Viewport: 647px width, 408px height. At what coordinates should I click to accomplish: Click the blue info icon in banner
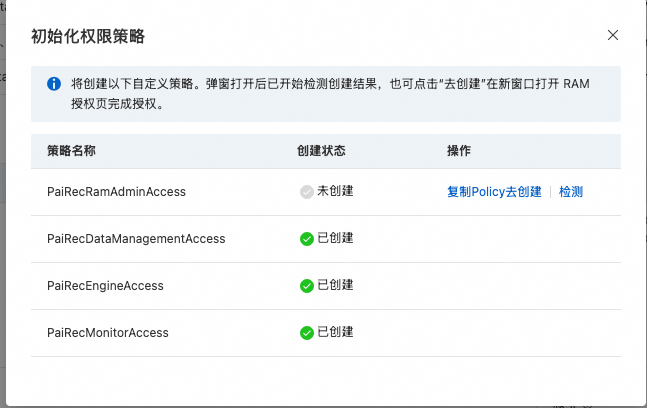(x=54, y=84)
